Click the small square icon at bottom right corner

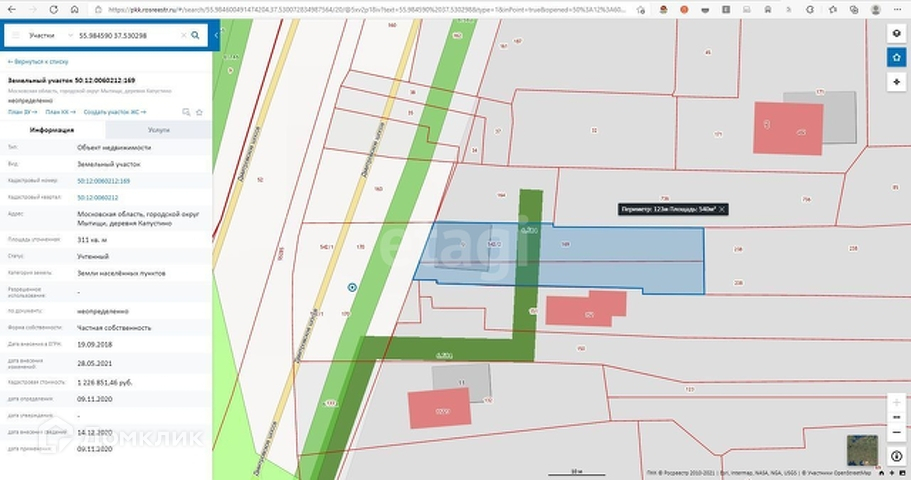(902, 474)
